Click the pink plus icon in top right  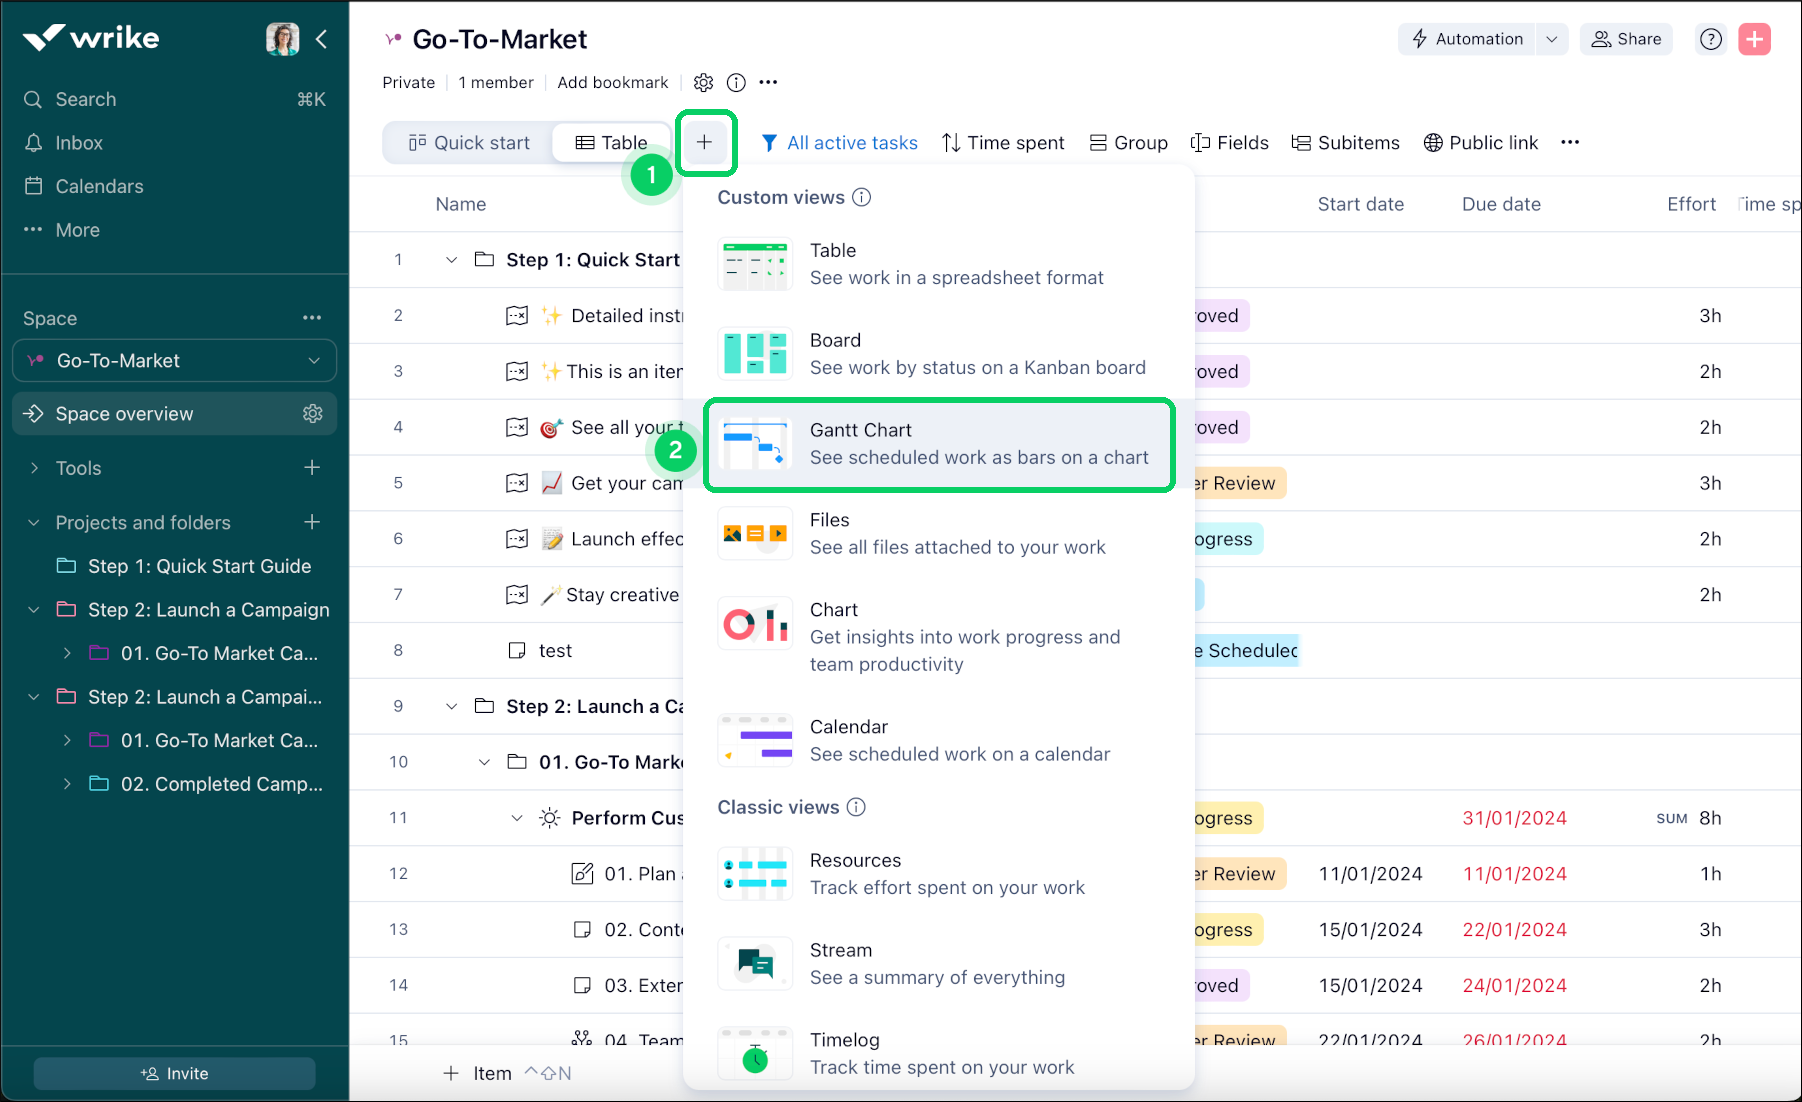pos(1754,39)
